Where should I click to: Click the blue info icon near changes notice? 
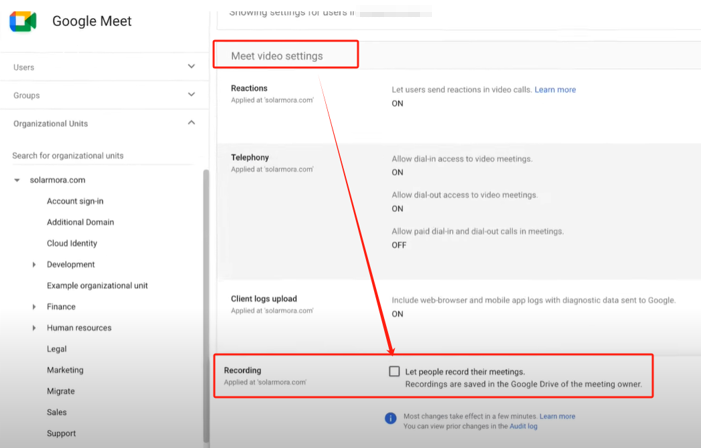coord(390,418)
